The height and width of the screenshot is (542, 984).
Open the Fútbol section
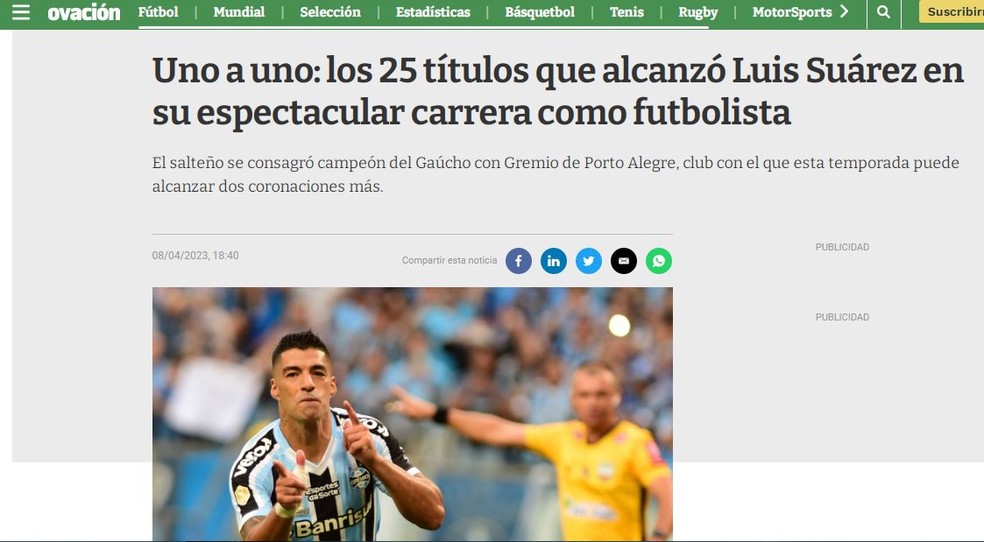click(x=158, y=12)
